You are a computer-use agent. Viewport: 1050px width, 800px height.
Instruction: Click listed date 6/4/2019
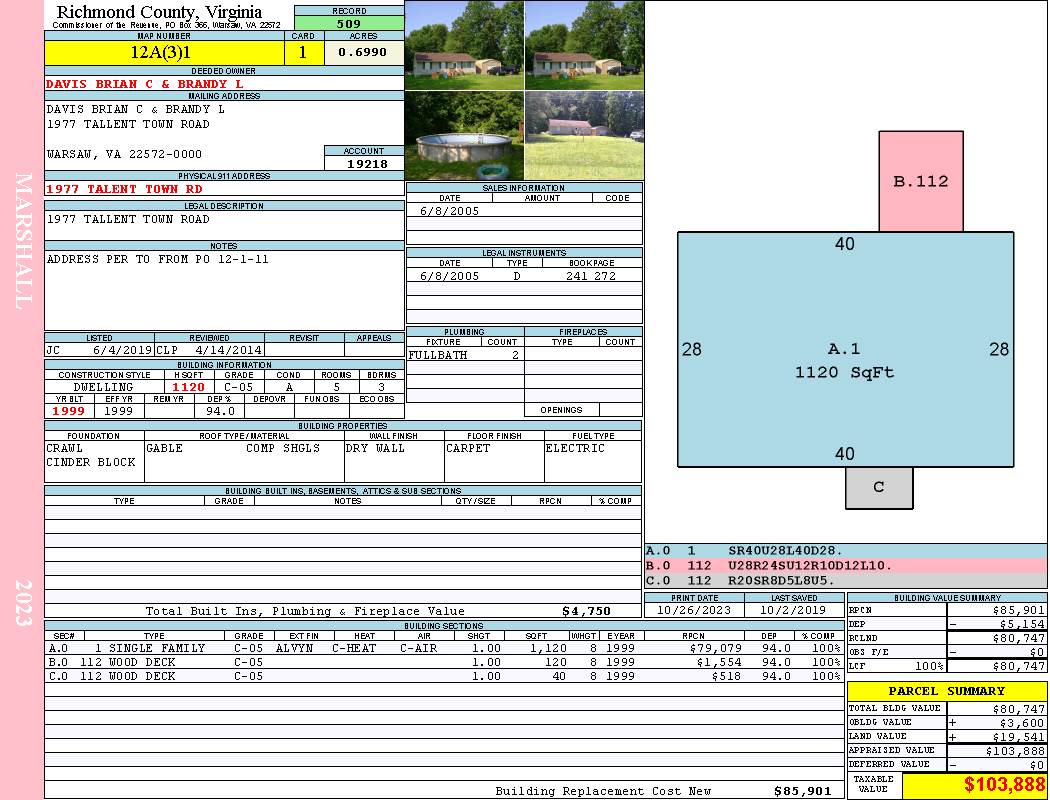click(123, 349)
